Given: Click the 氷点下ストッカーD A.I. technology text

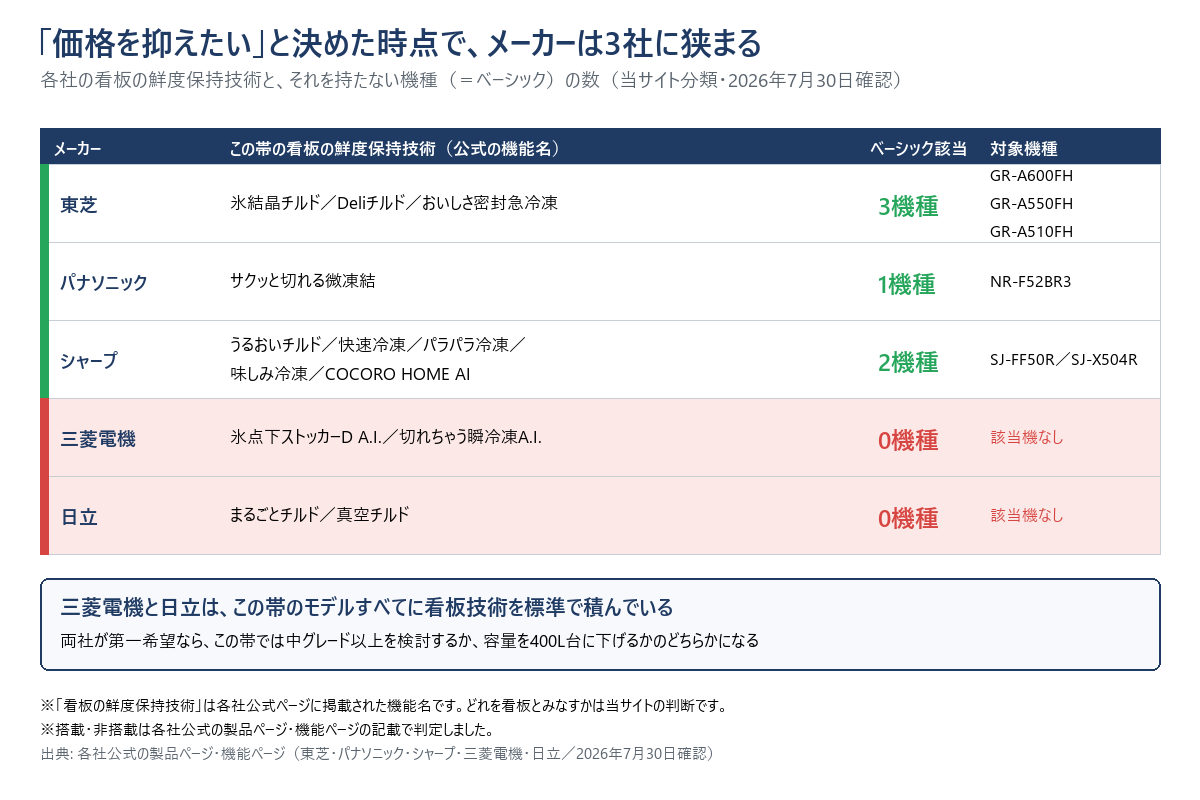Looking at the screenshot, I should pyautogui.click(x=386, y=437).
